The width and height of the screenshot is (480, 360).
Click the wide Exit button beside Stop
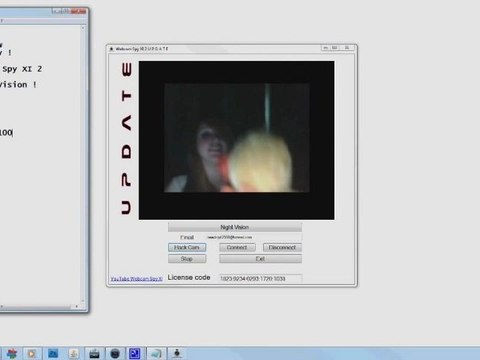tap(260, 259)
